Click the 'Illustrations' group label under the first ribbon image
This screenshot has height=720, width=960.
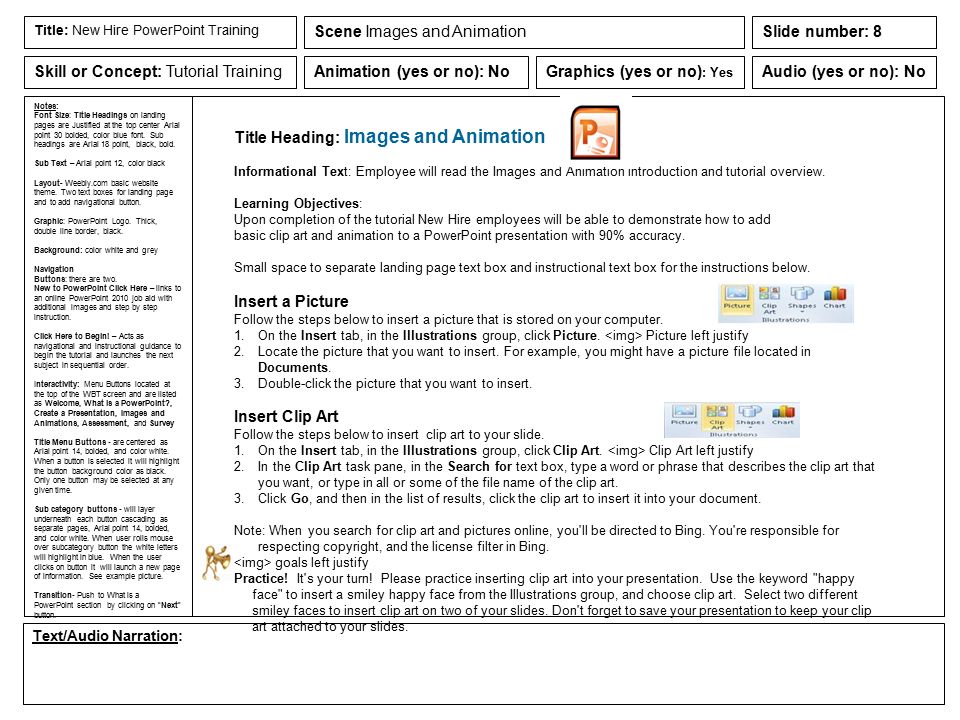click(x=786, y=320)
